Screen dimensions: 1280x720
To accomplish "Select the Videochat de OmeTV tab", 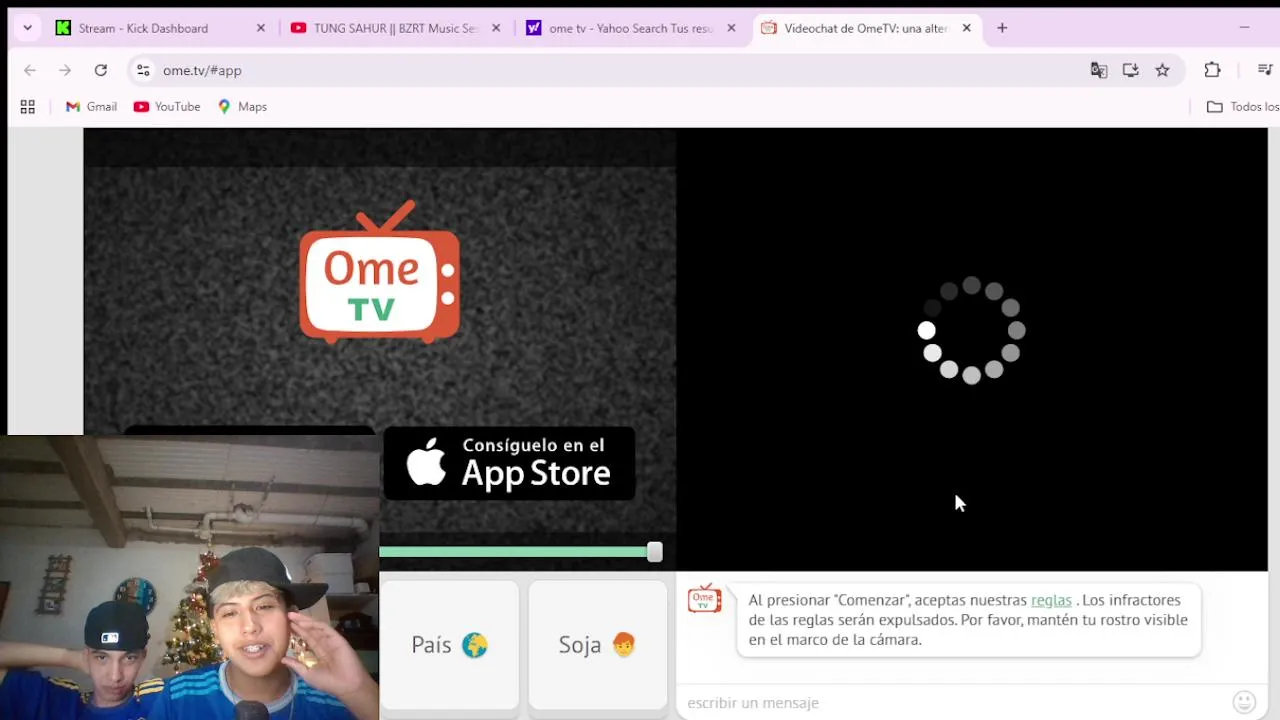I will [865, 28].
